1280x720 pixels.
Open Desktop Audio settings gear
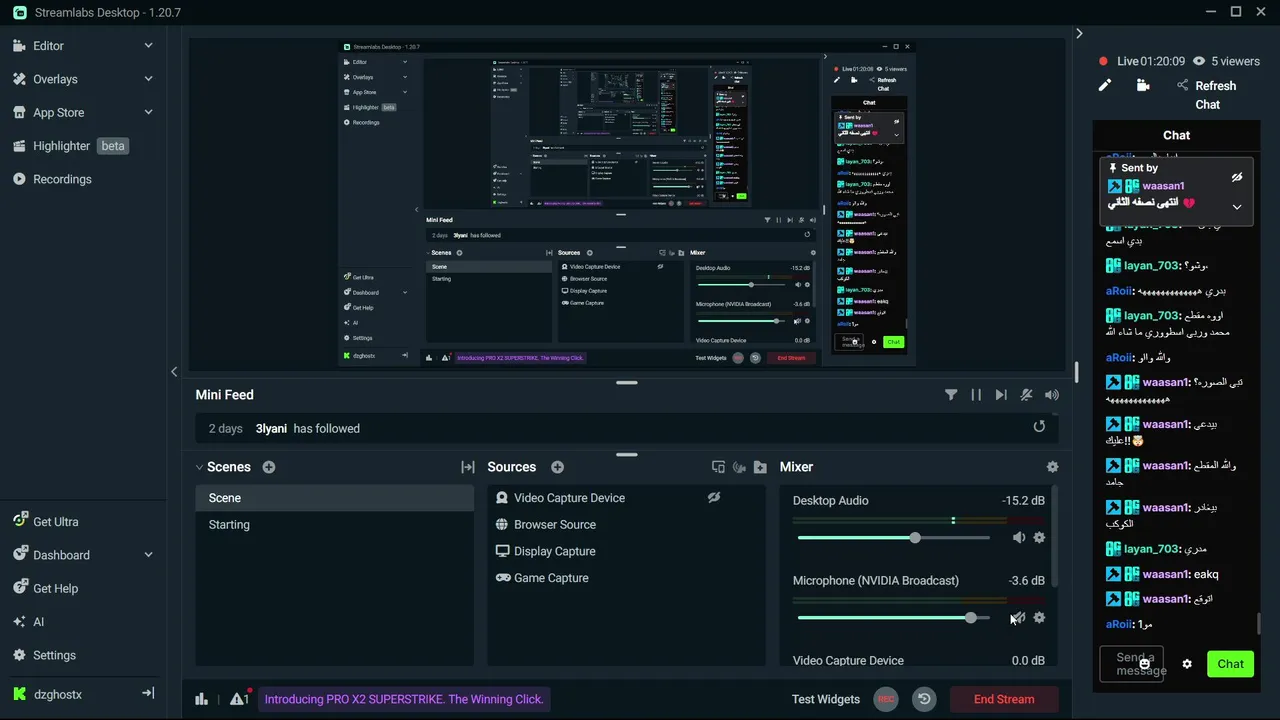tap(1039, 538)
